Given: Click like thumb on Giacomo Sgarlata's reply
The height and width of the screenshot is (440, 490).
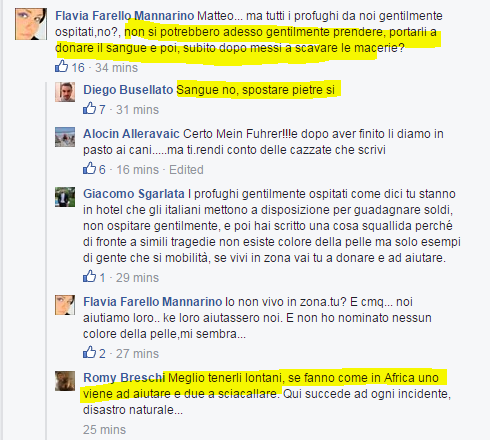Looking at the screenshot, I should coord(89,276).
